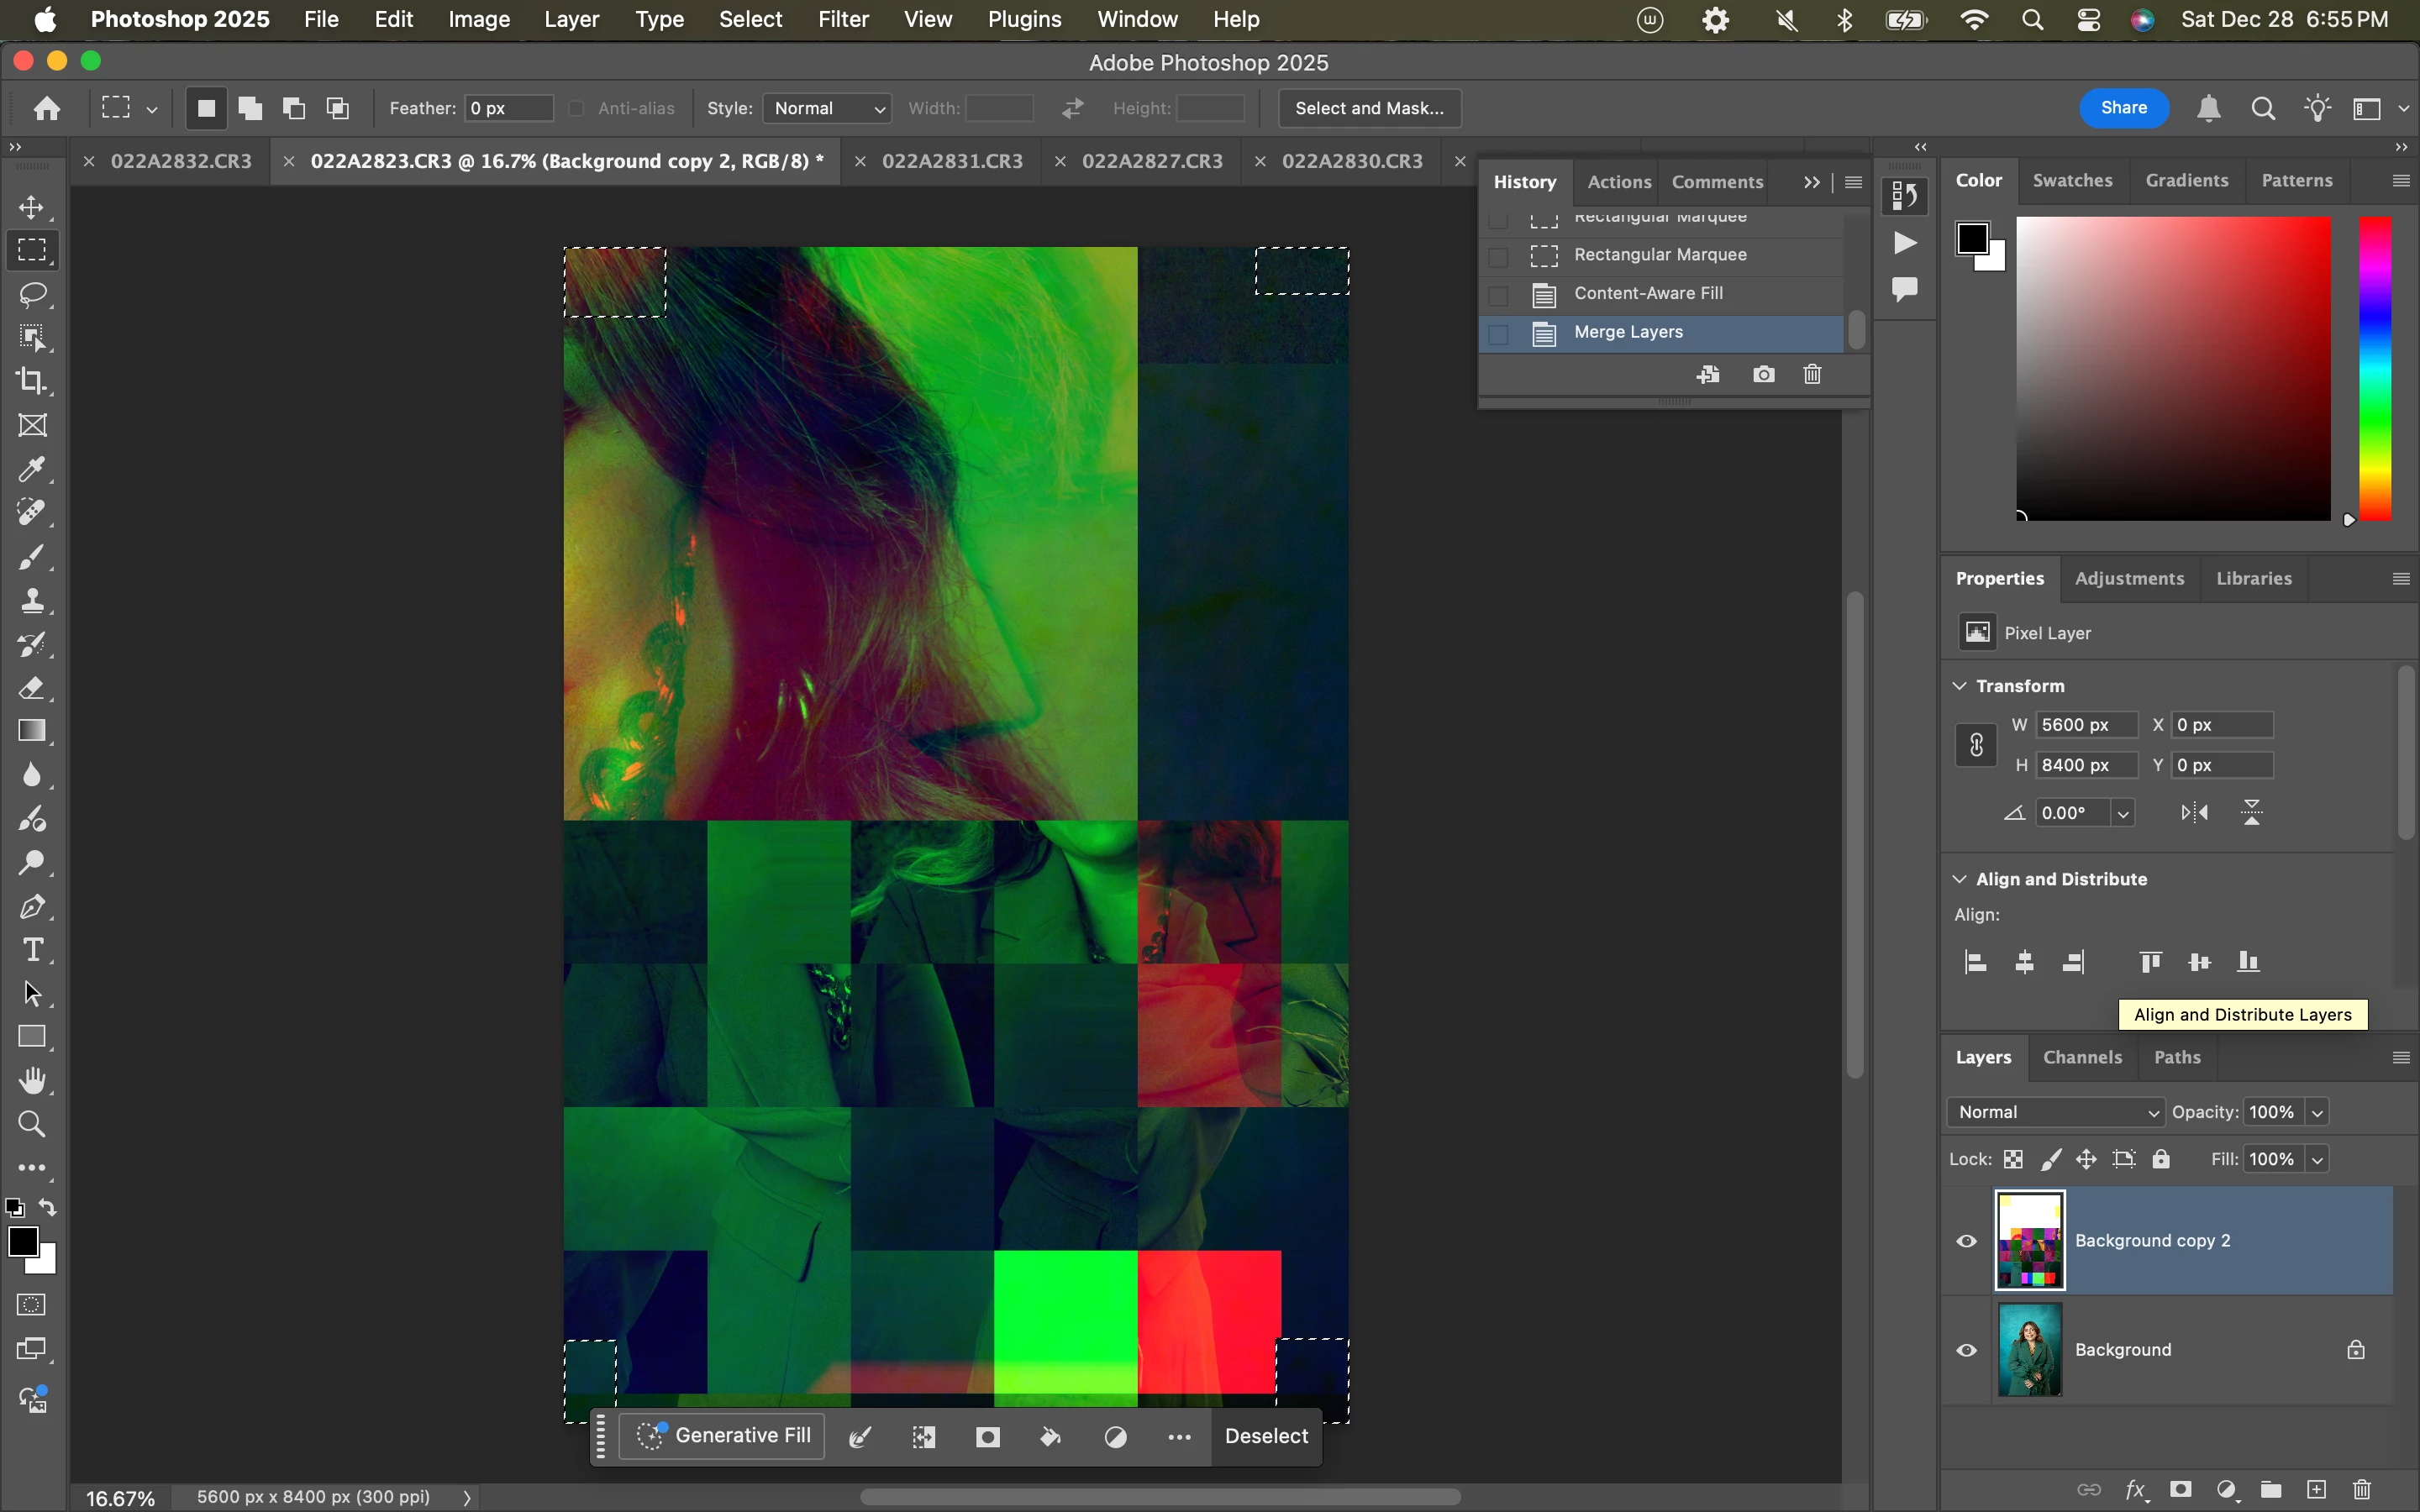Choose the Horizontal Type tool
Viewport: 2420px width, 1512px height.
point(33,949)
